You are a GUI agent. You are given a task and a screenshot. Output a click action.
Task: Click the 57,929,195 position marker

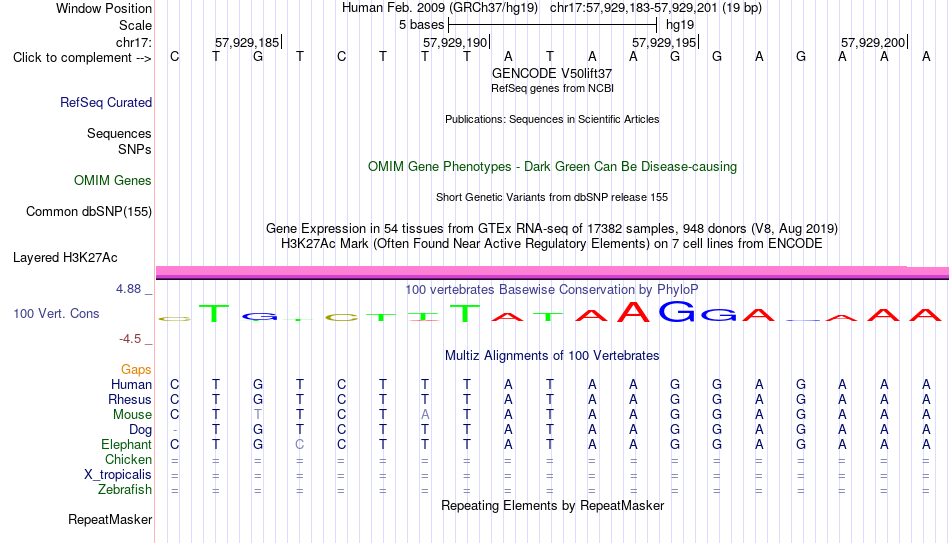(665, 42)
